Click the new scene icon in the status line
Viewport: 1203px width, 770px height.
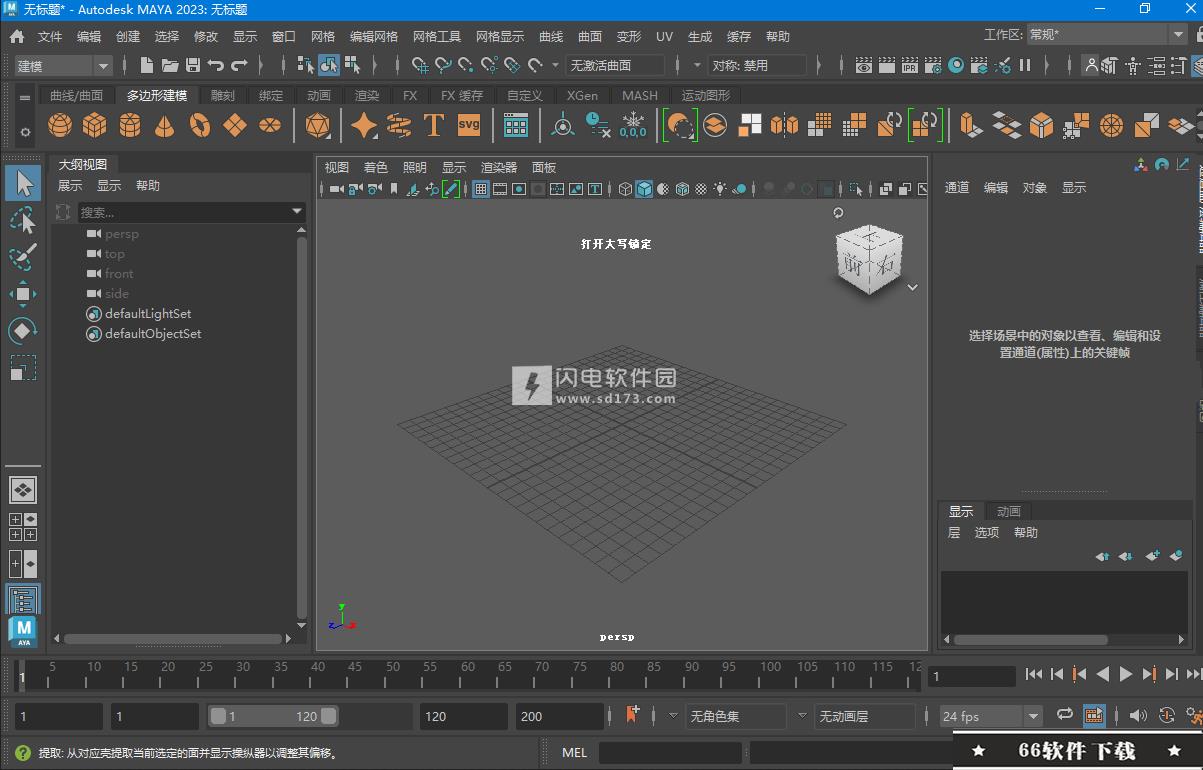click(147, 65)
